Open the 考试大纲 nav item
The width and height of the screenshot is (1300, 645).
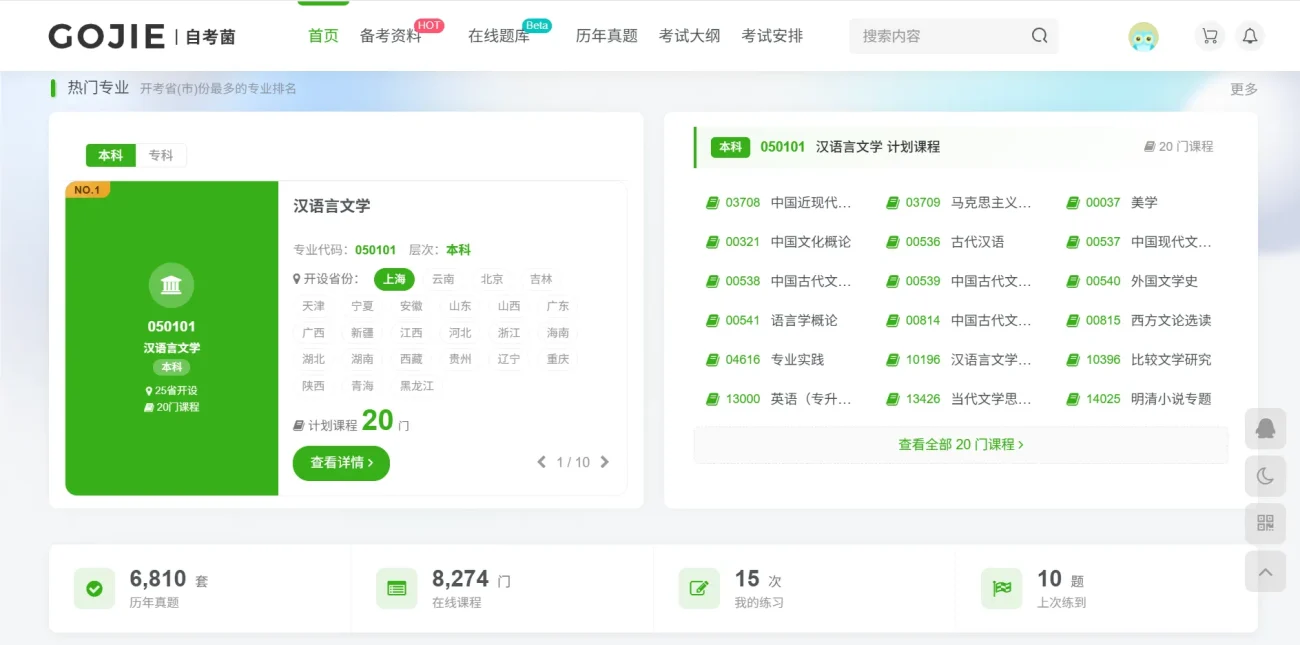coord(690,36)
